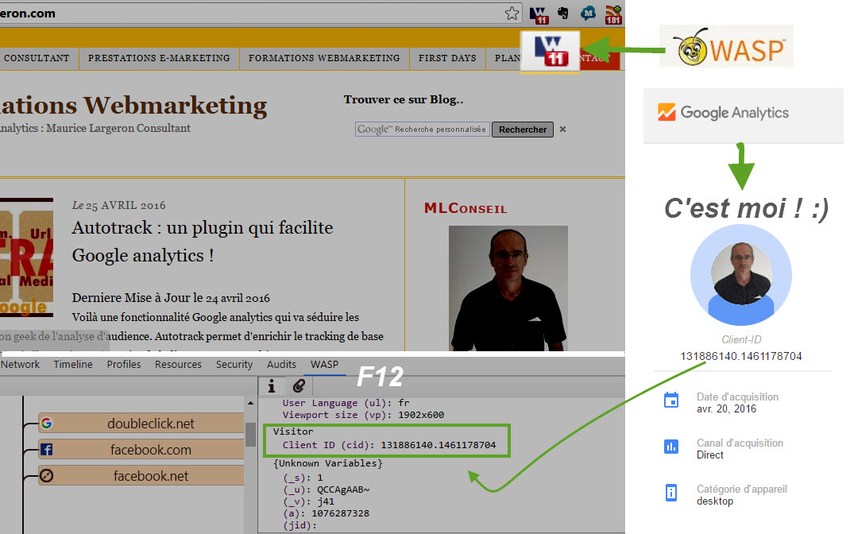Viewport: 850px width, 534px height.
Task: Click scrollbar up arrow in tree pane
Action: tap(250, 403)
